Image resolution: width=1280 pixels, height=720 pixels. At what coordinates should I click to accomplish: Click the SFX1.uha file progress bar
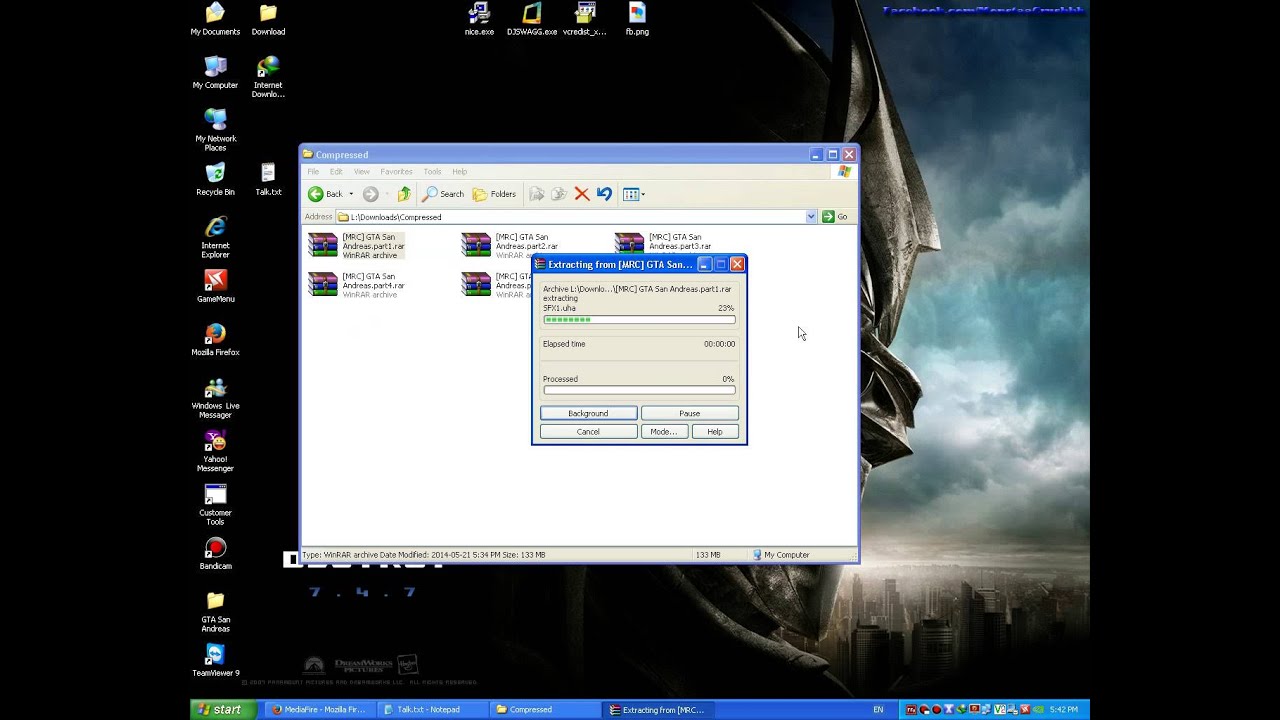(639, 320)
